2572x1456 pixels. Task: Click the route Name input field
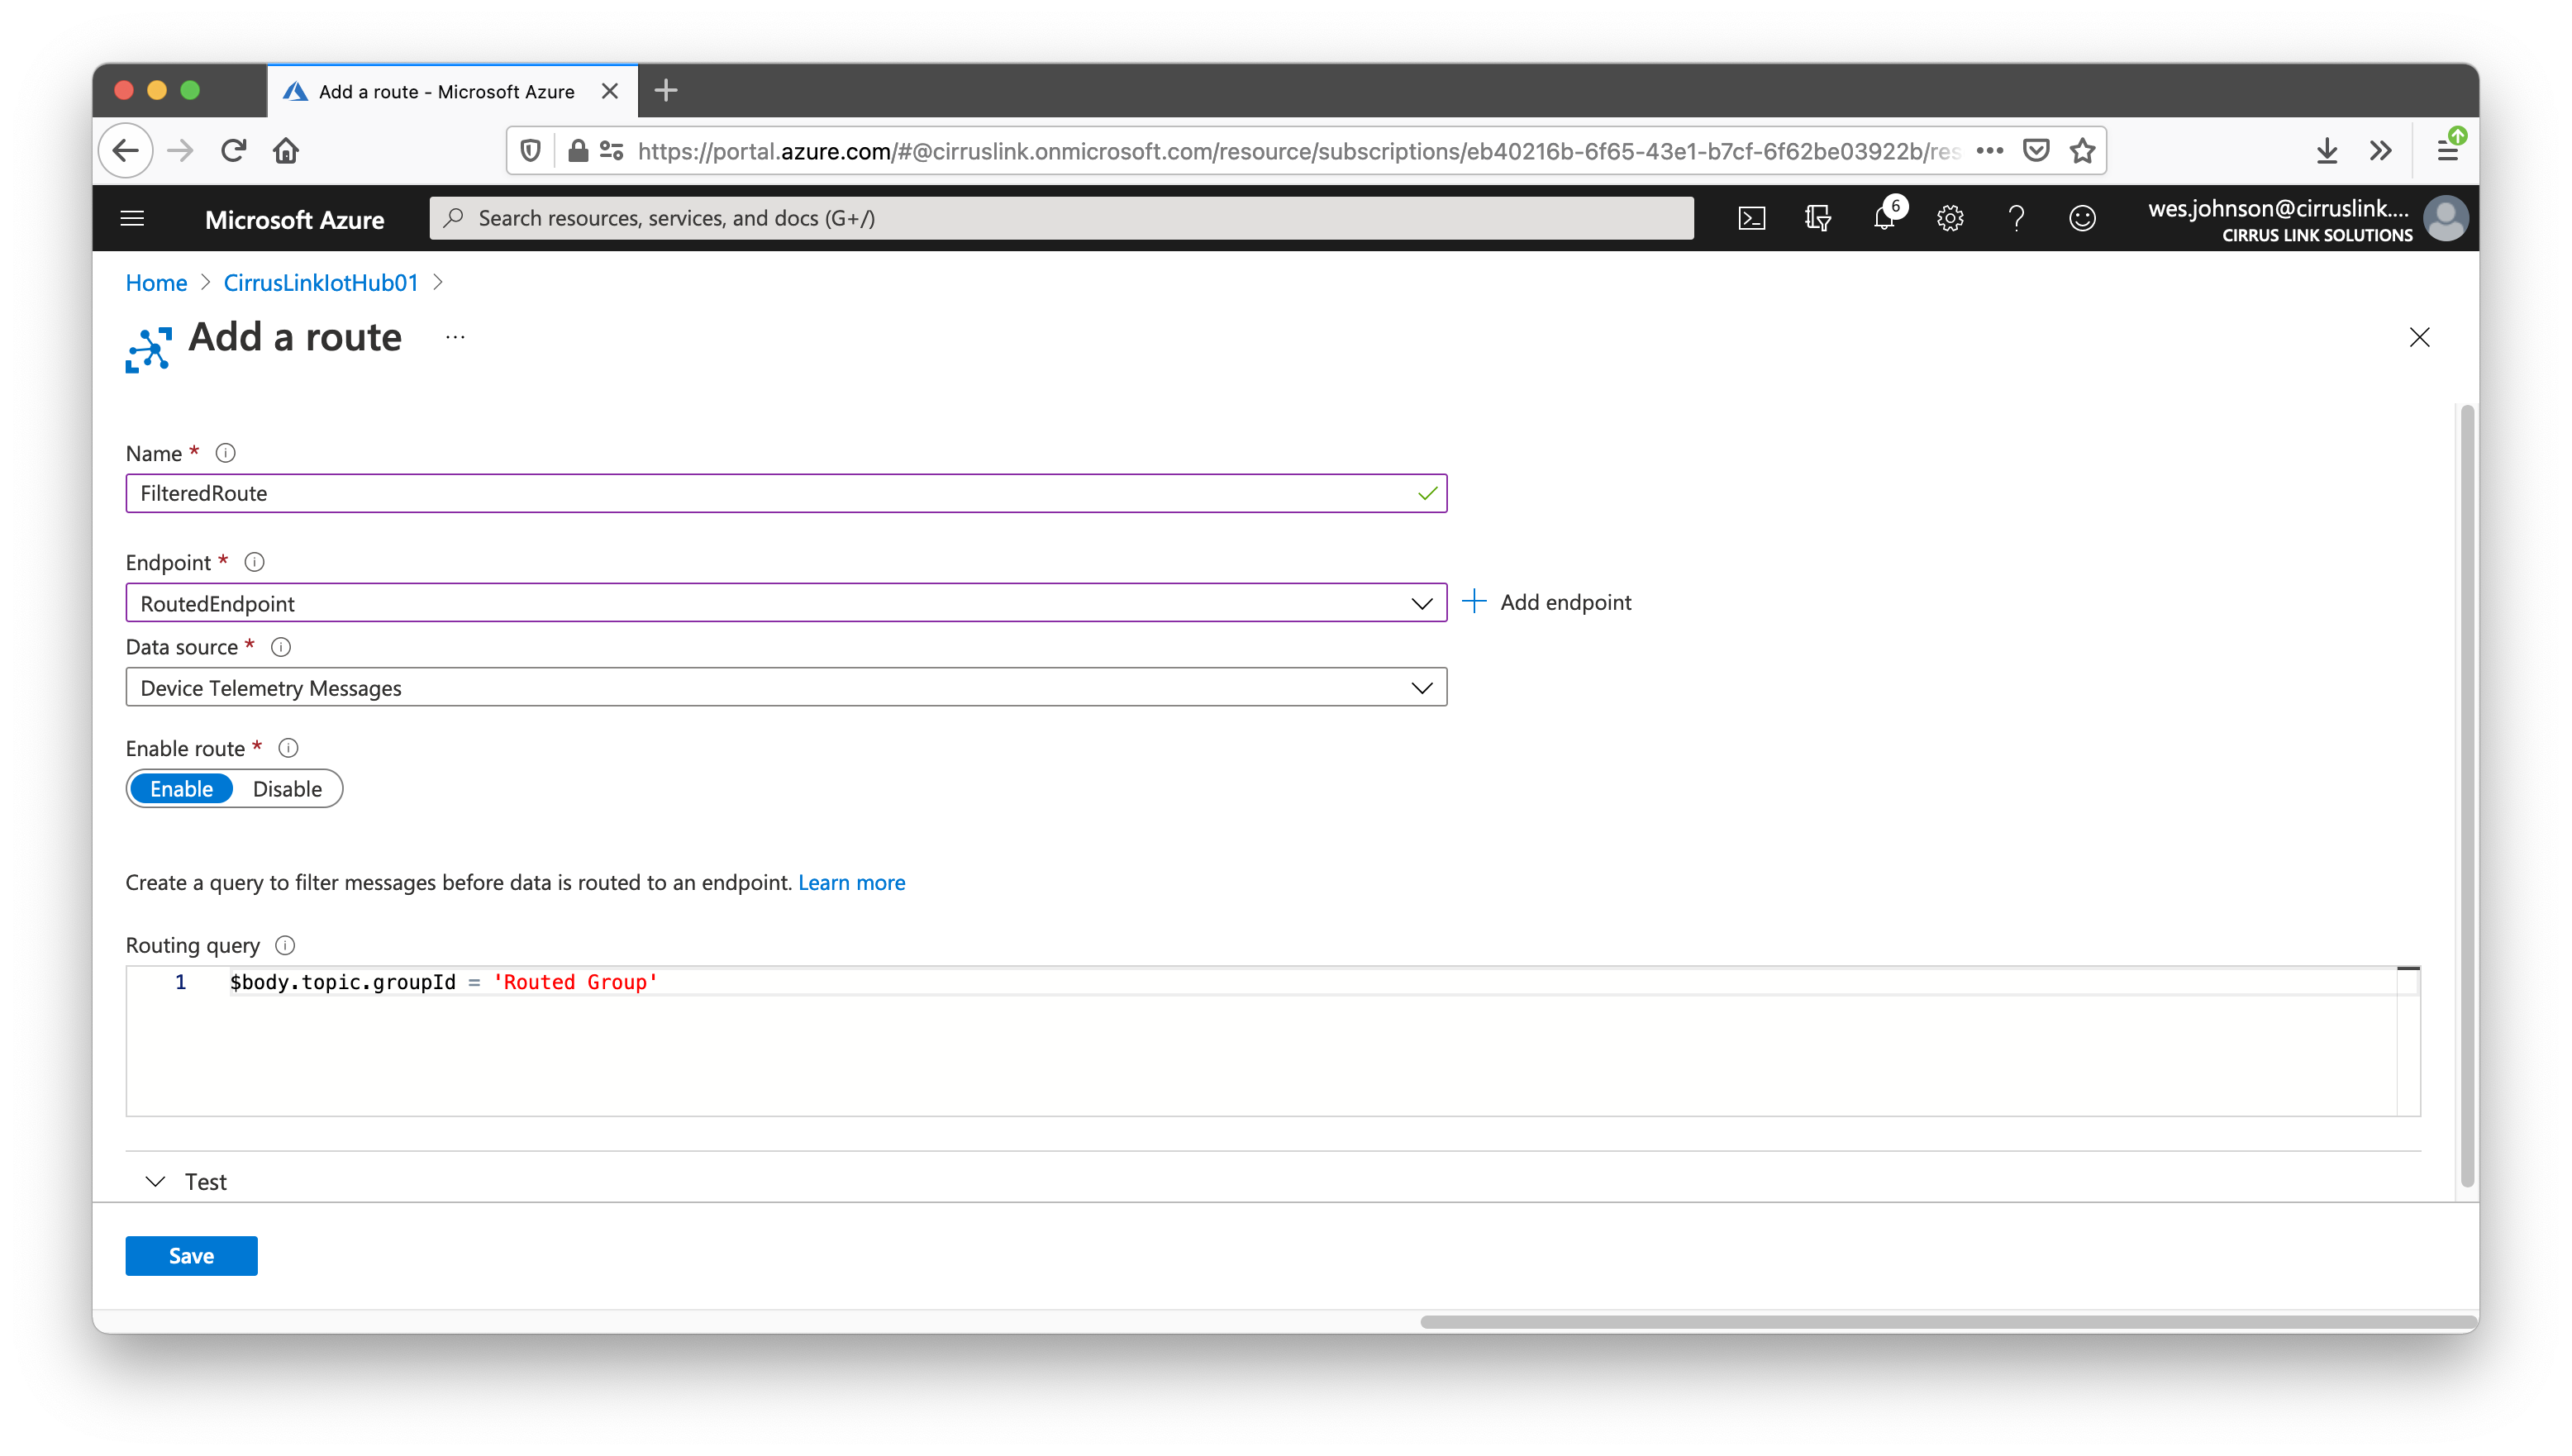tap(770, 493)
